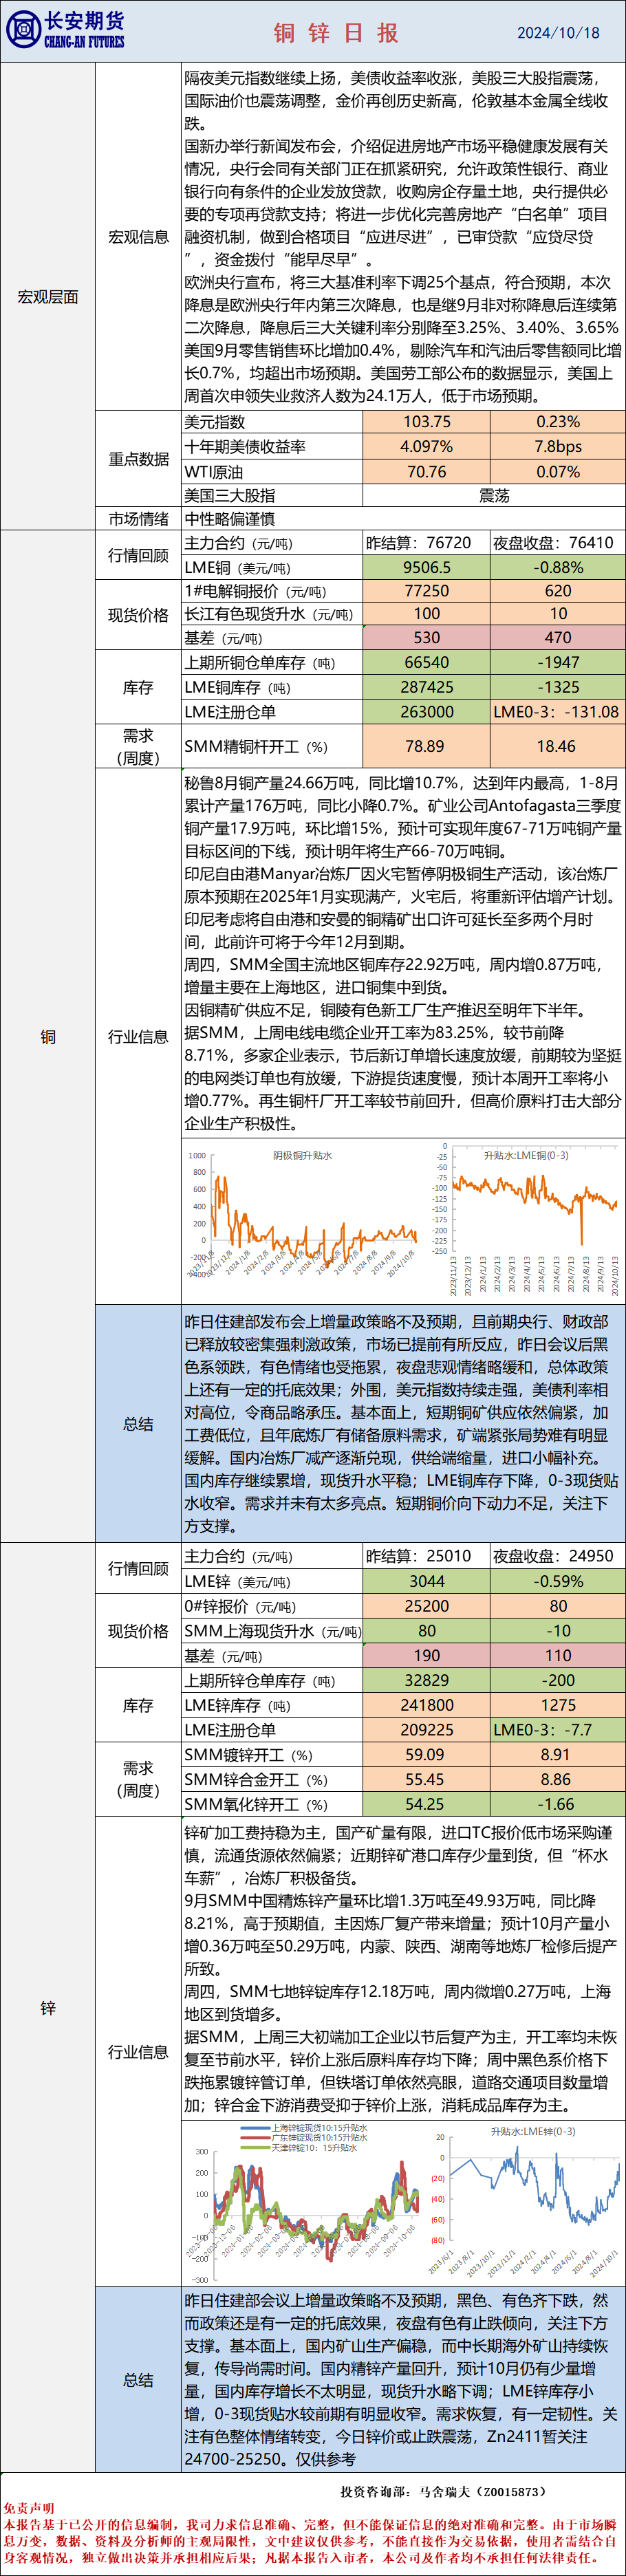Select the SMM镀锌开工 change 8.91

pos(558,1755)
